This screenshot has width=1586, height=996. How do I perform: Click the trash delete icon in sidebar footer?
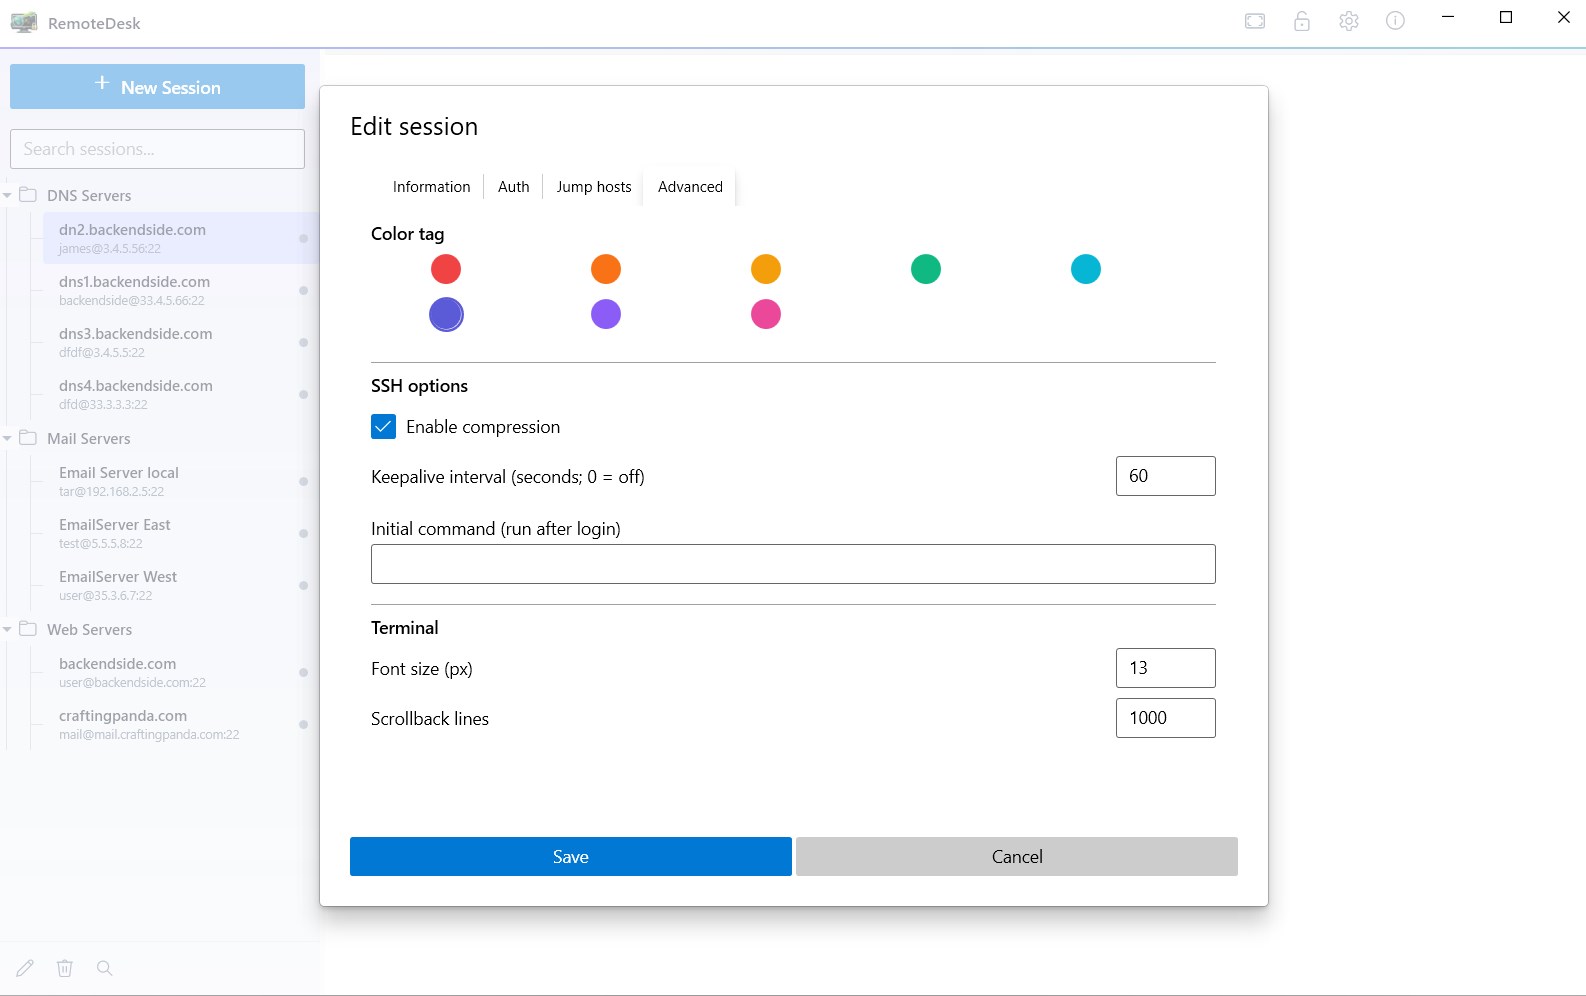pyautogui.click(x=65, y=968)
